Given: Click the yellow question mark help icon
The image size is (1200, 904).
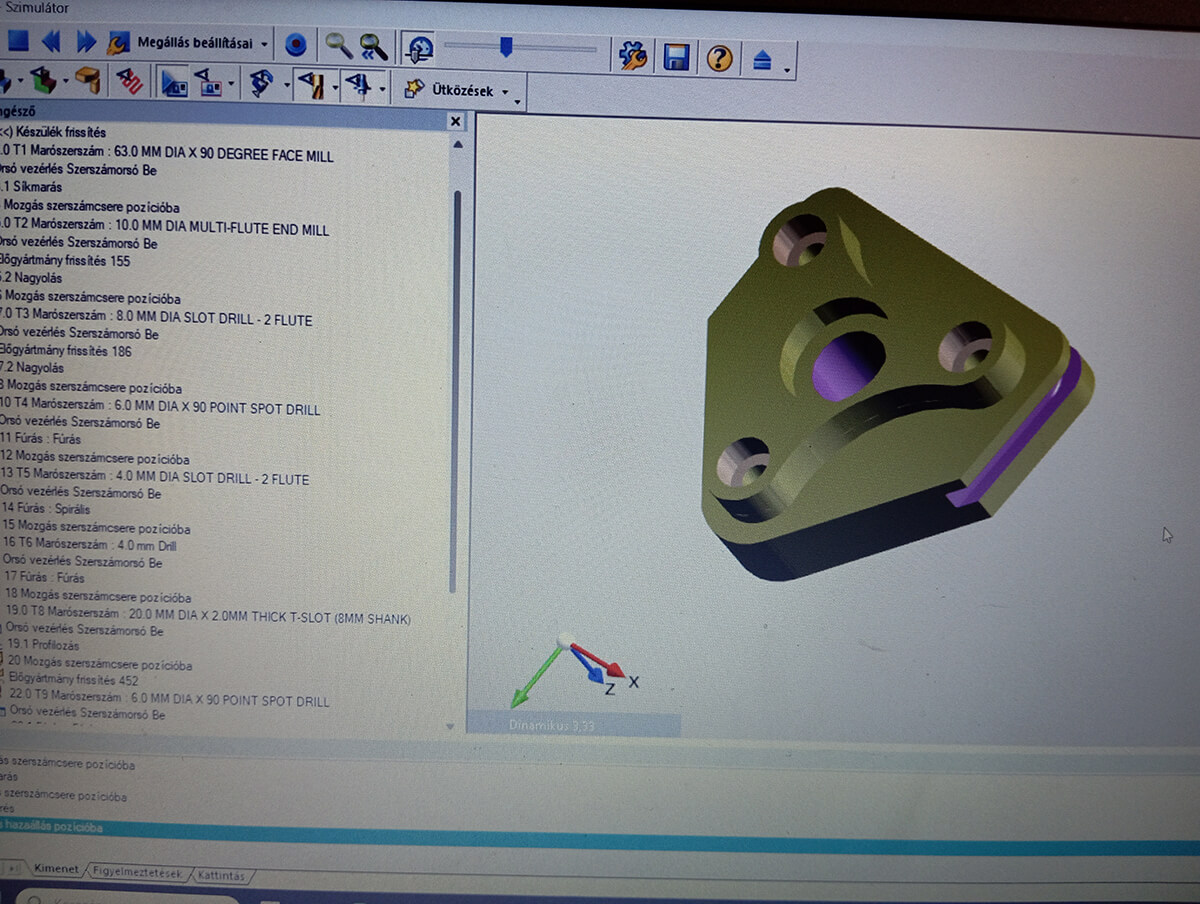Looking at the screenshot, I should coord(719,58).
